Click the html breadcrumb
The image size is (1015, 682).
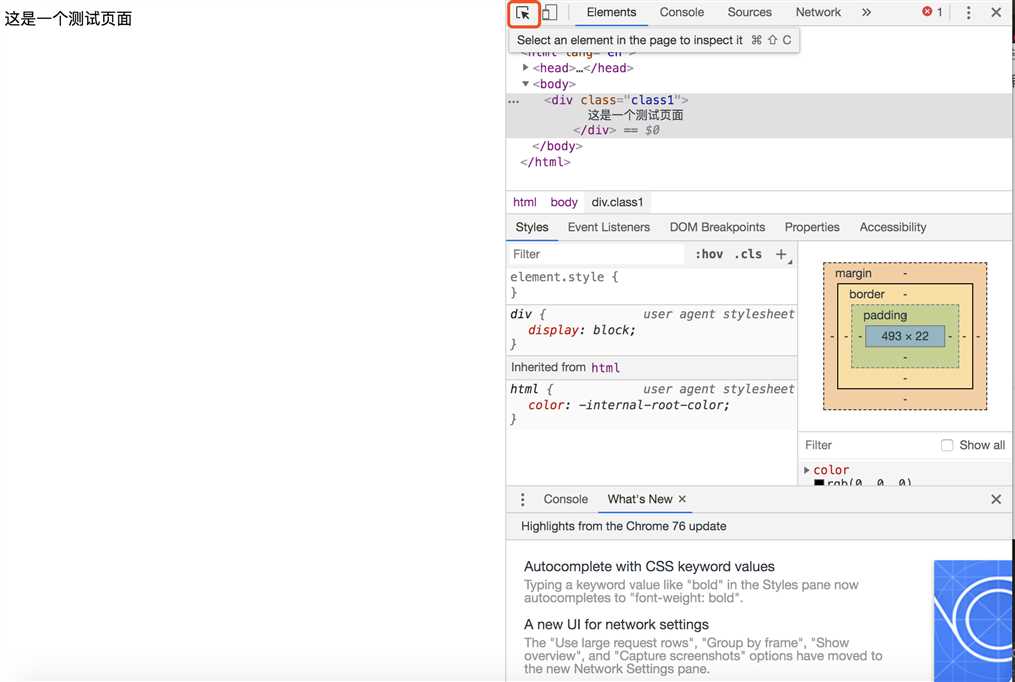coord(524,202)
